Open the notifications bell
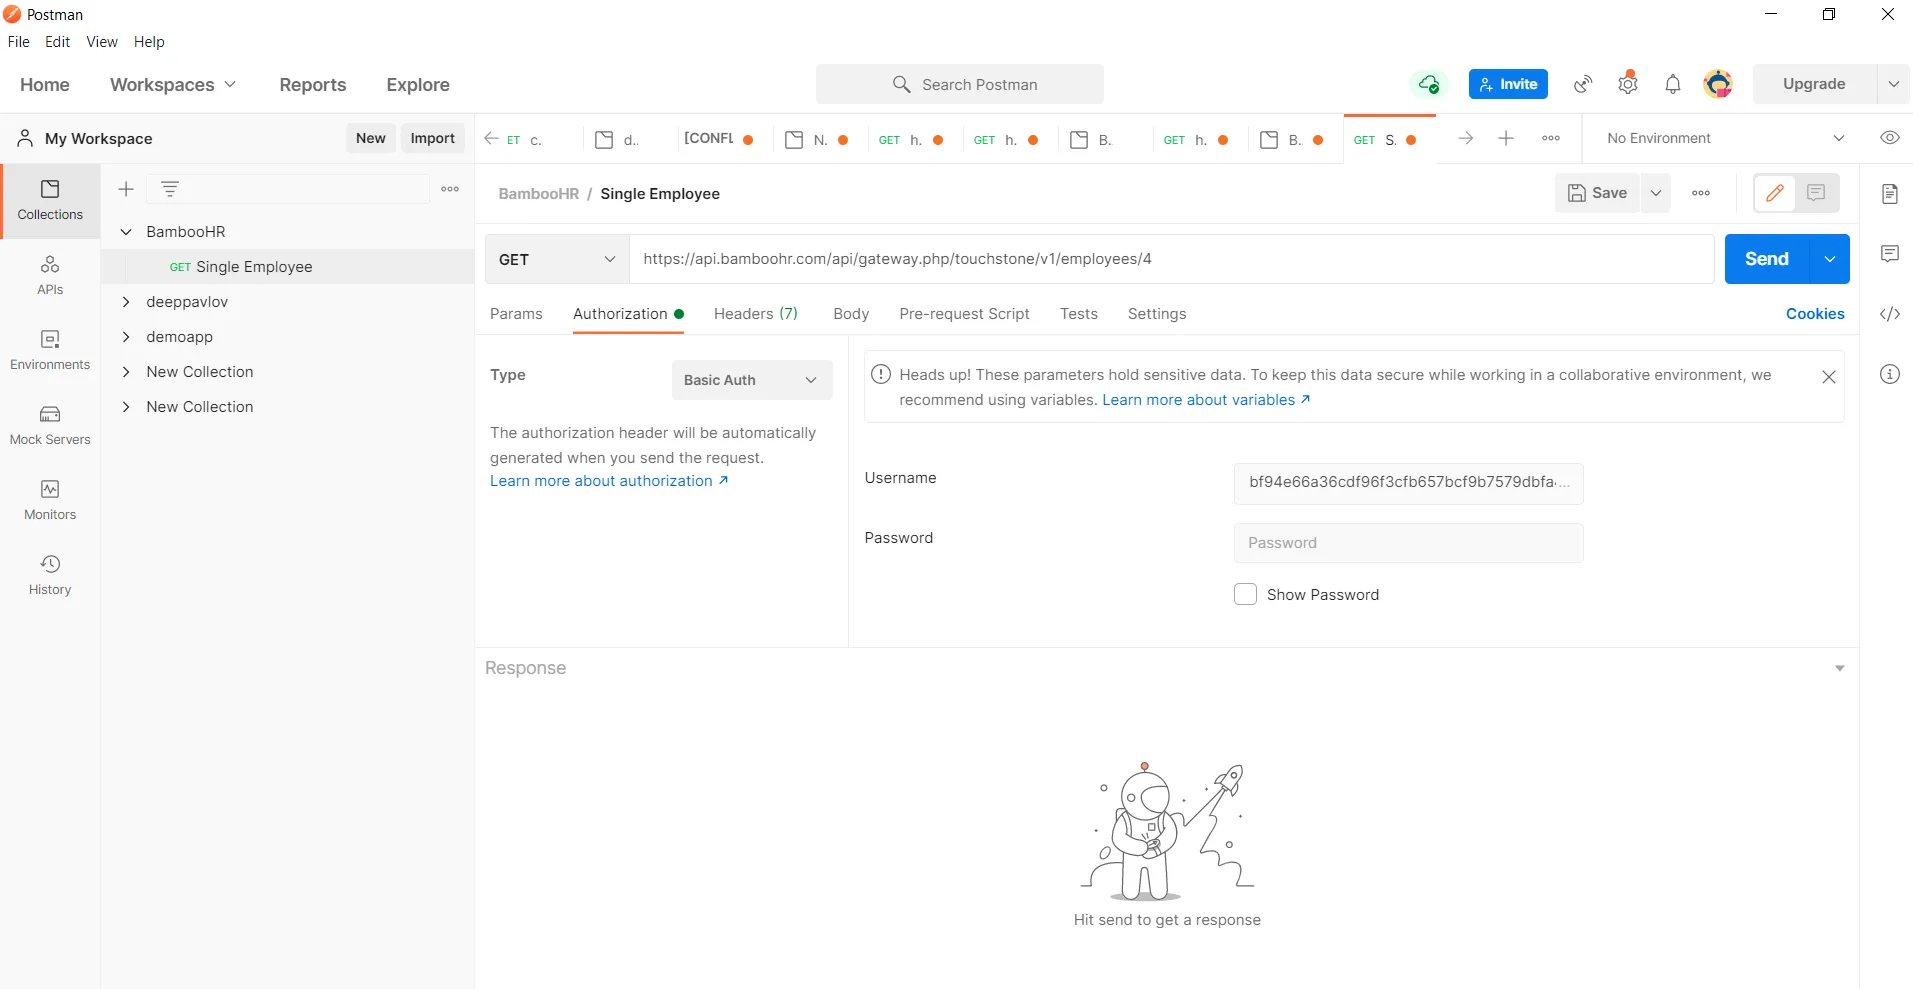Image resolution: width=1913 pixels, height=989 pixels. (1673, 84)
